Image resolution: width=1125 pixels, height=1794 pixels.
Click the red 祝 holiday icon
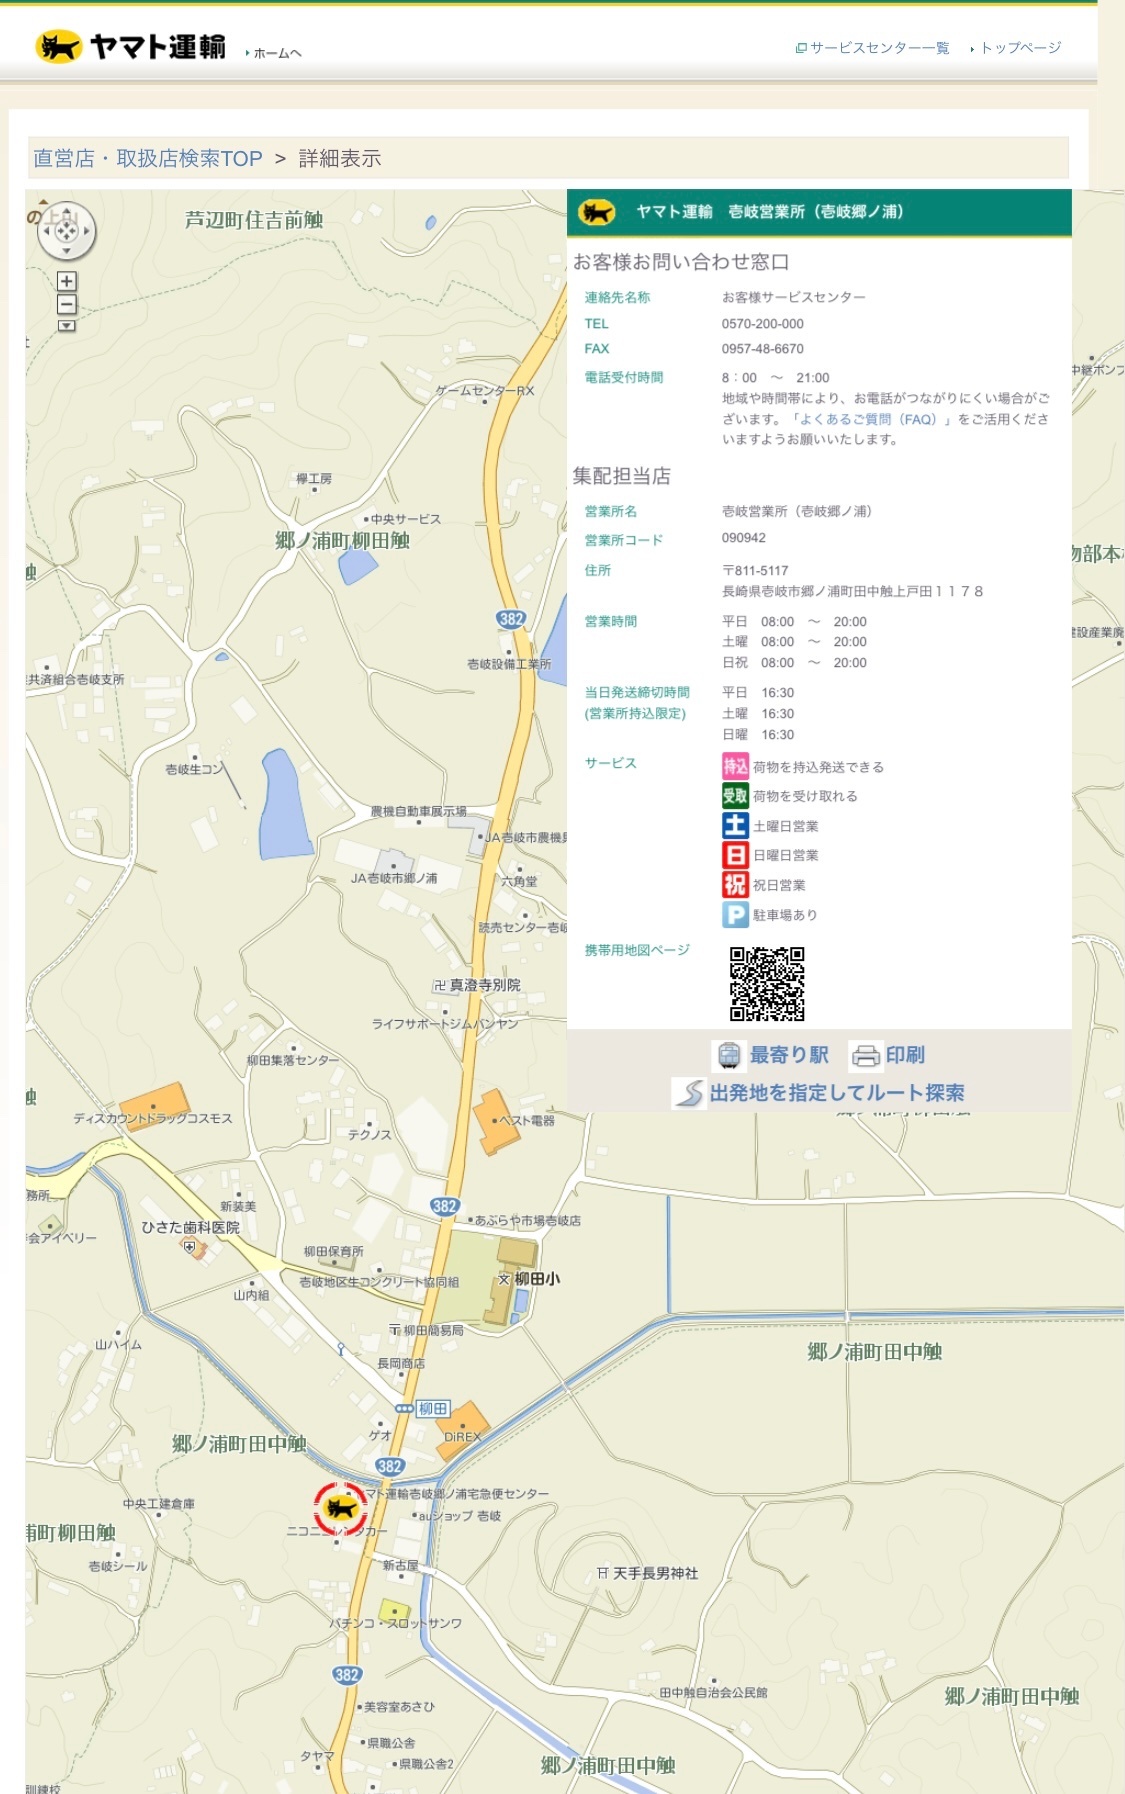point(735,884)
